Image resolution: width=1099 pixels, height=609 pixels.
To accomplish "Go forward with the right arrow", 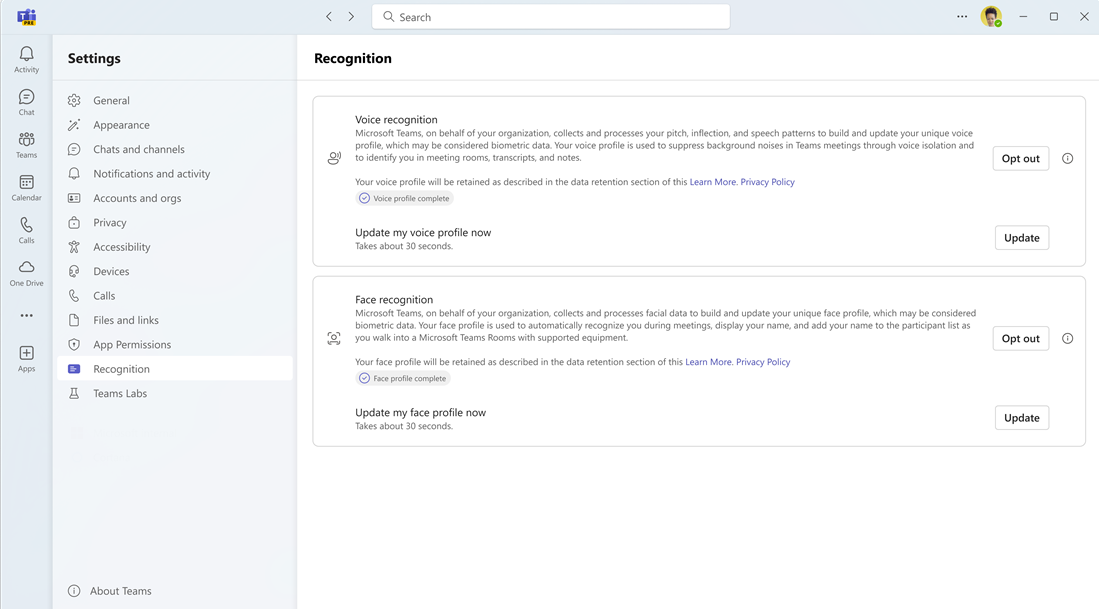I will (351, 17).
